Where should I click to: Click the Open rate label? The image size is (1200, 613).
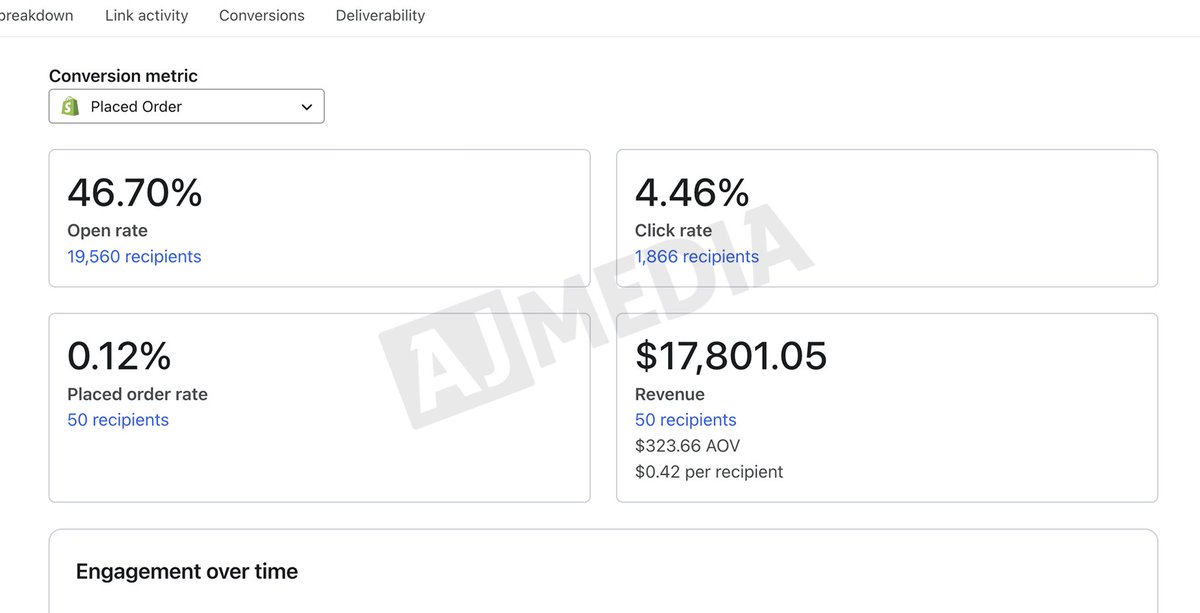pos(107,231)
